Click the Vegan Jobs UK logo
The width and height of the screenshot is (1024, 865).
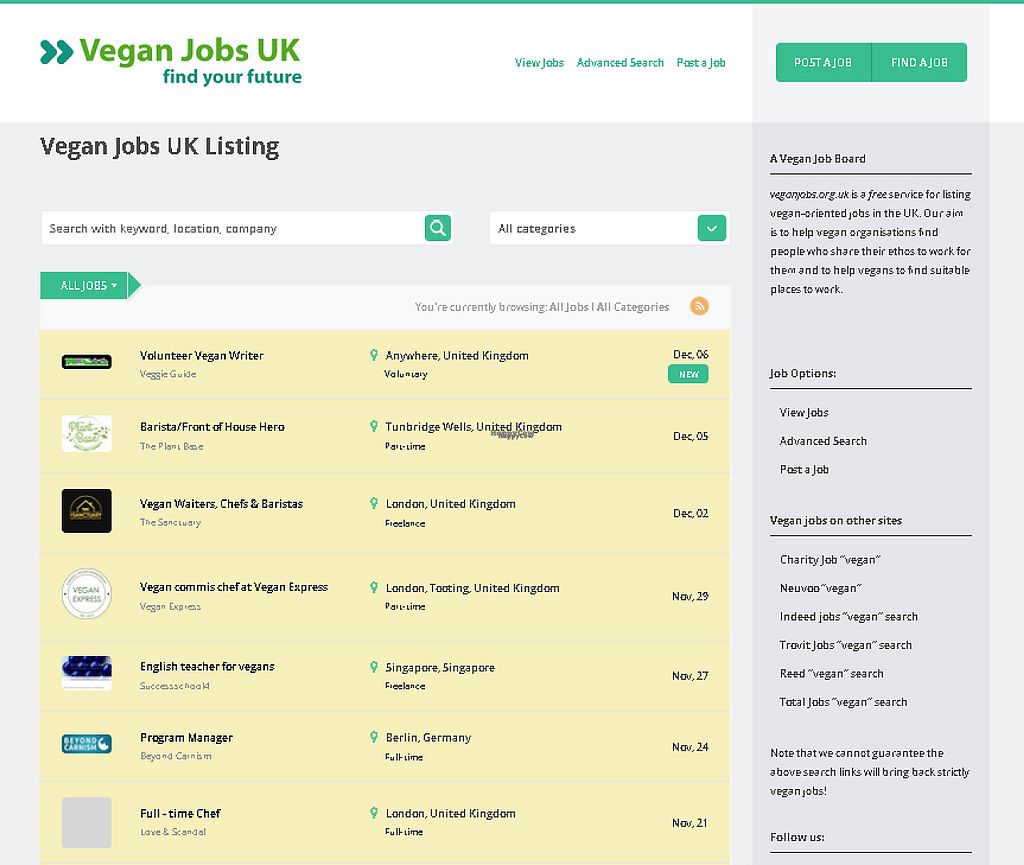coord(171,61)
